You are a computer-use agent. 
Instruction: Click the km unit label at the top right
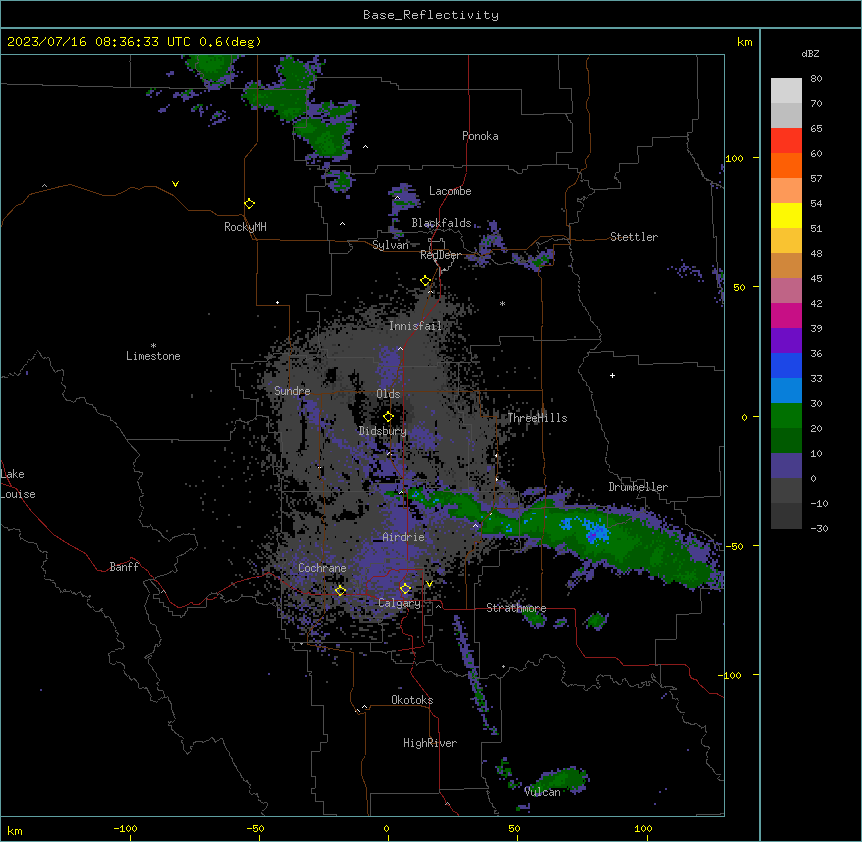(x=744, y=42)
